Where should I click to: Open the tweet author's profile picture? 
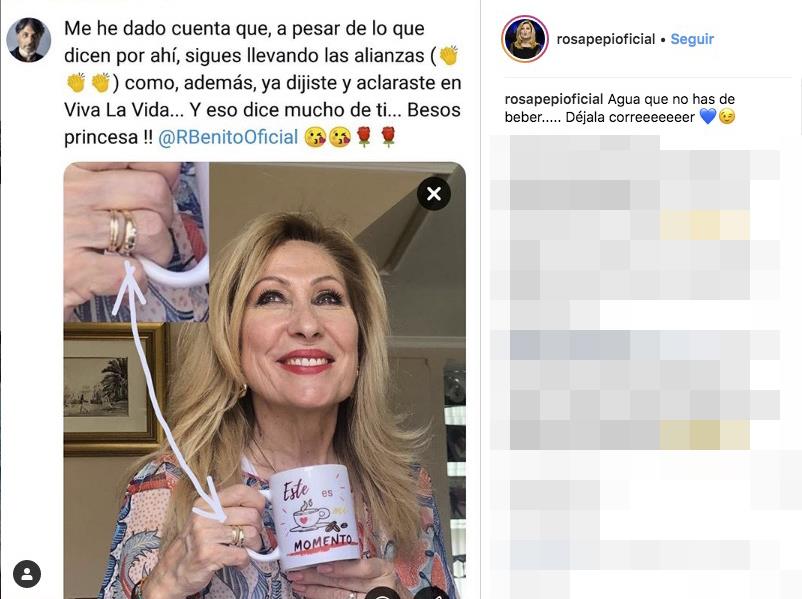point(29,40)
